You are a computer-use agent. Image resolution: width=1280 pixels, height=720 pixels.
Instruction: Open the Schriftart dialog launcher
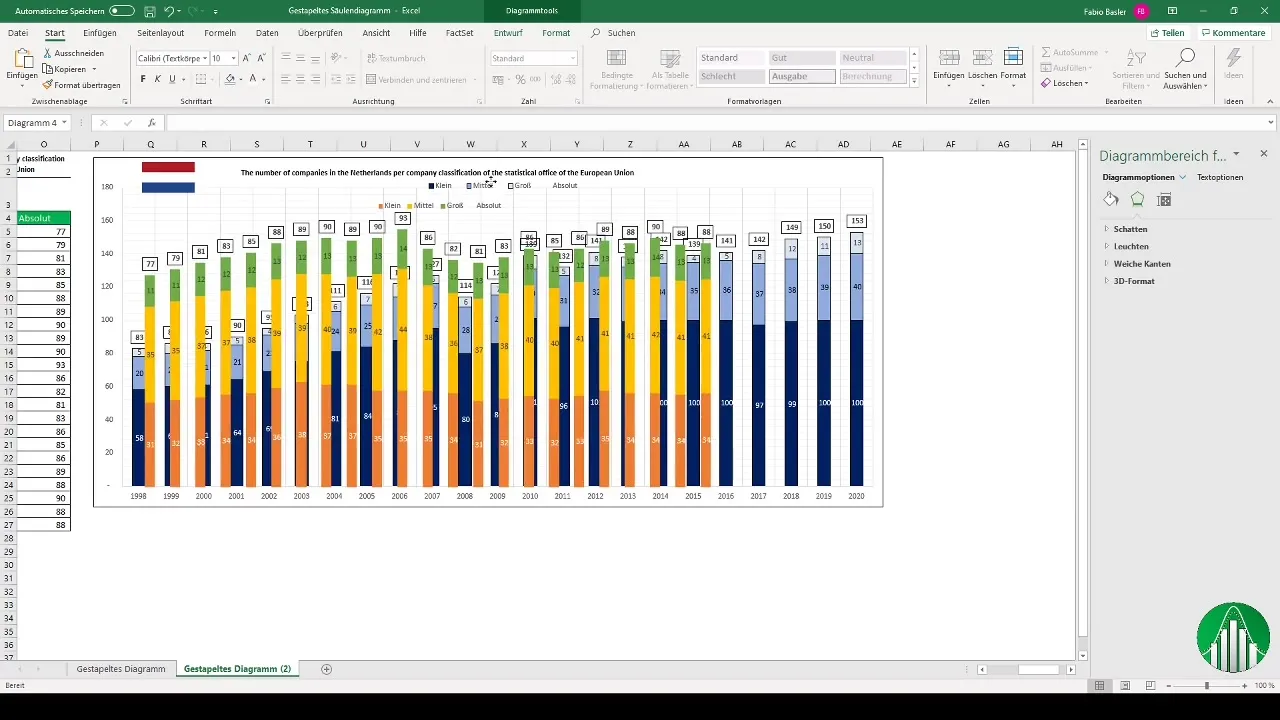pos(267,102)
